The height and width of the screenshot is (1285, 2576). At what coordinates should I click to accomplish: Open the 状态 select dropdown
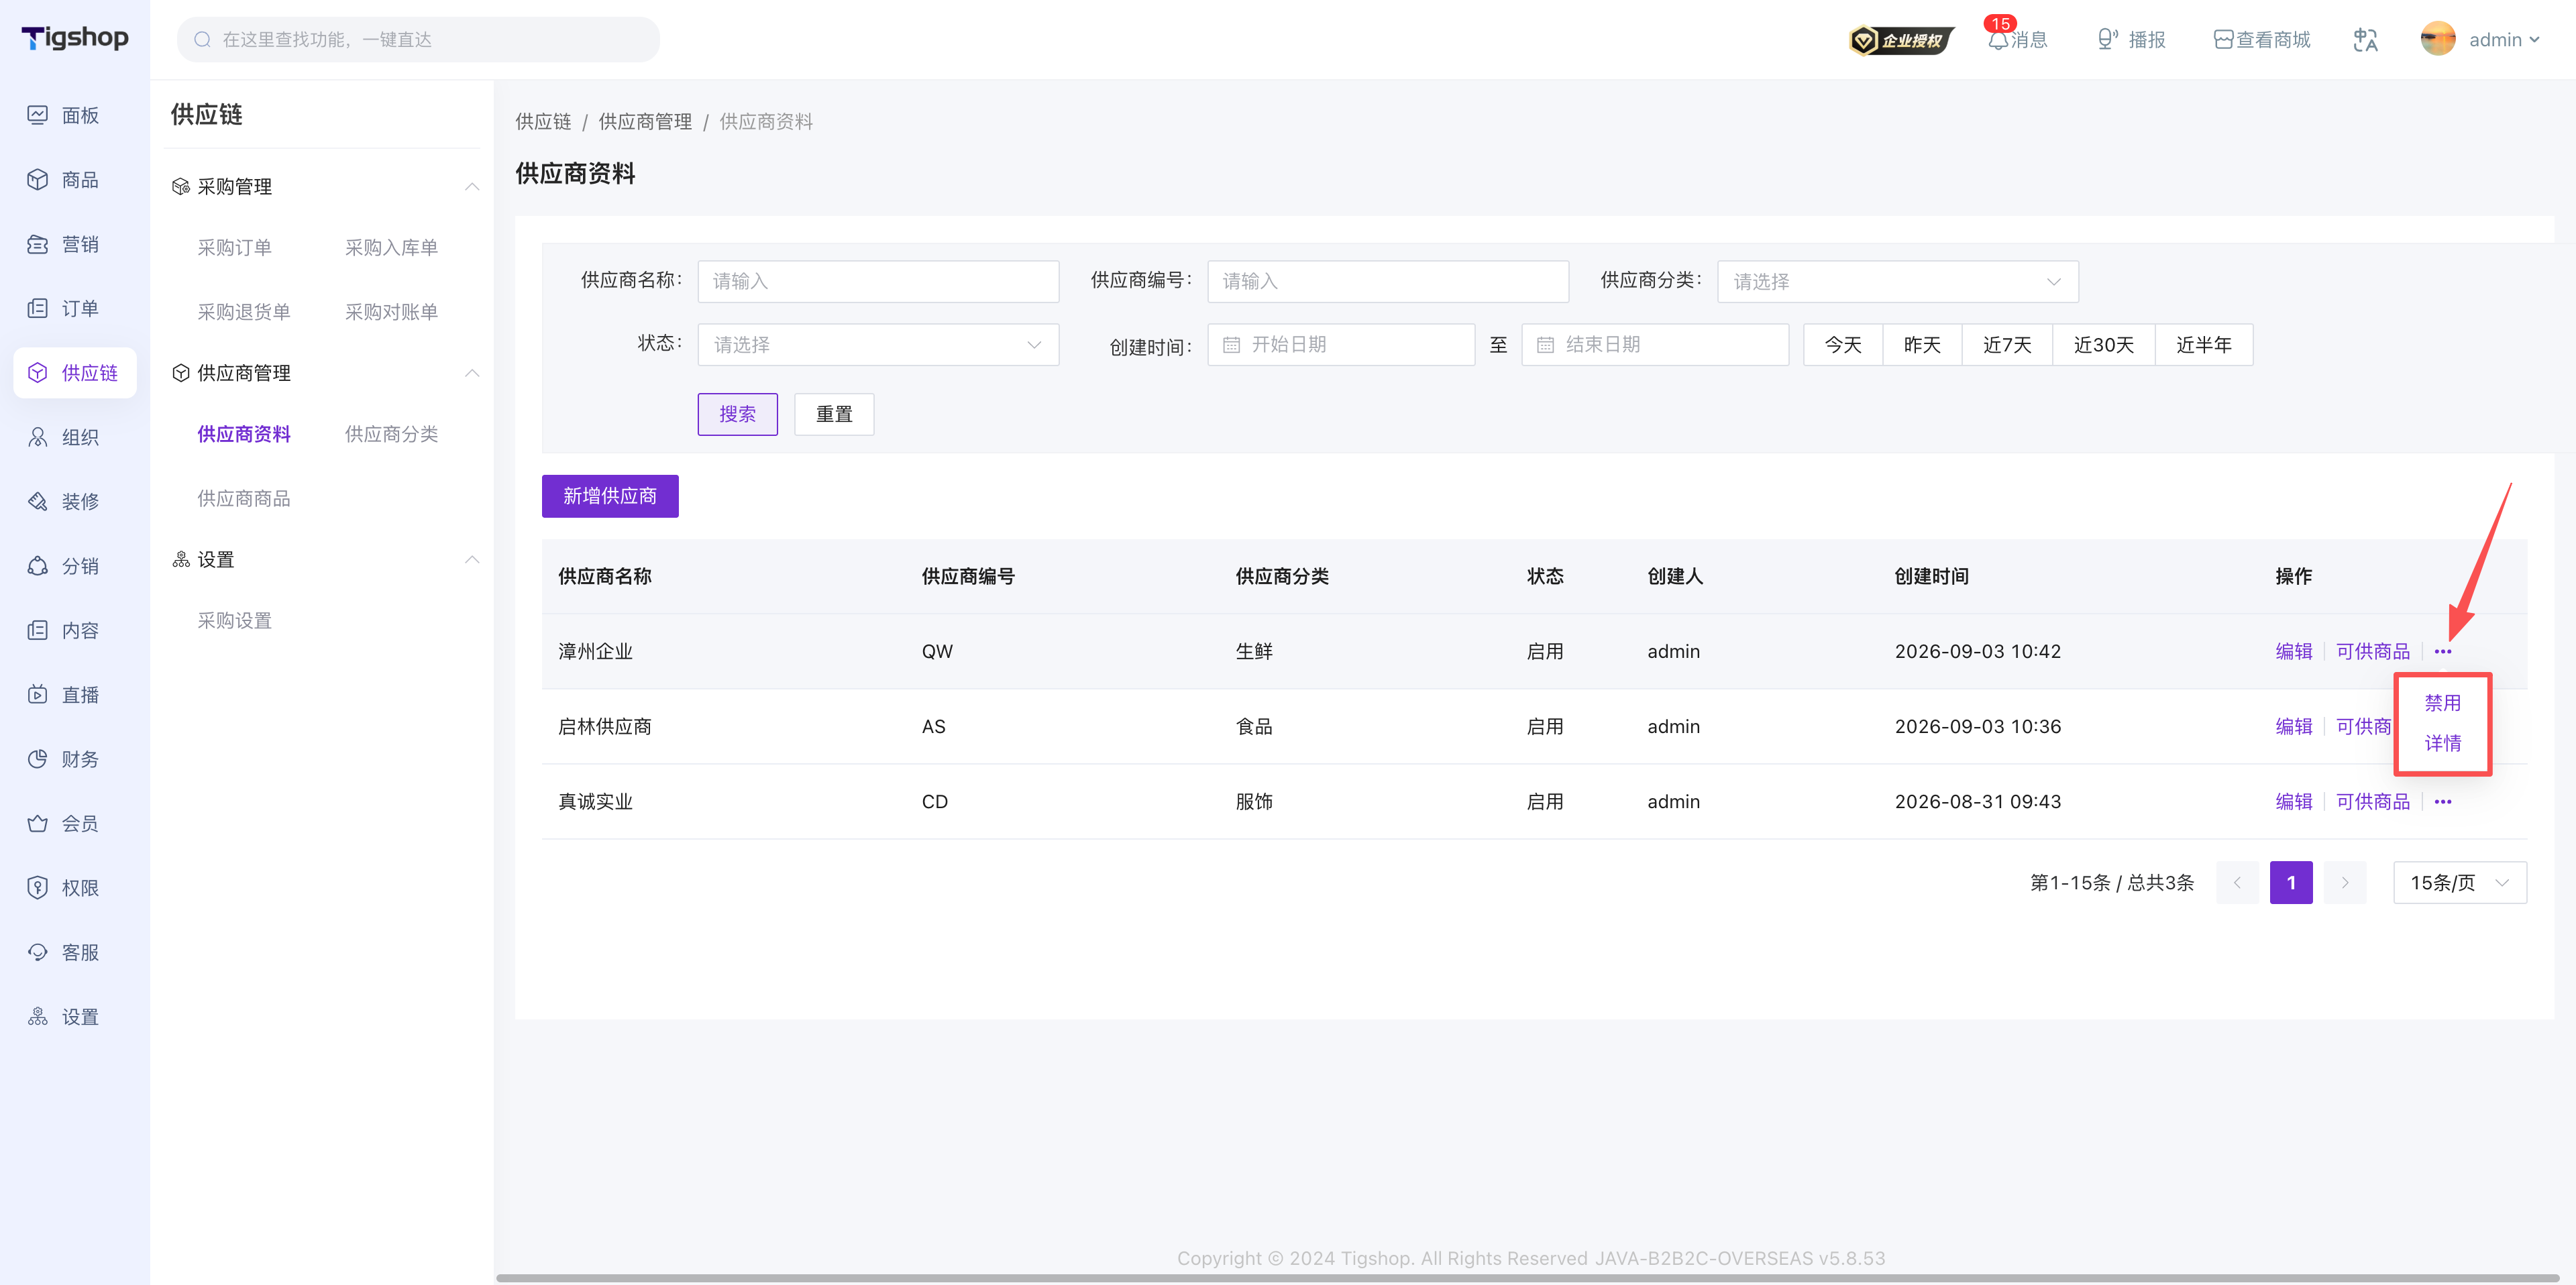tap(878, 345)
